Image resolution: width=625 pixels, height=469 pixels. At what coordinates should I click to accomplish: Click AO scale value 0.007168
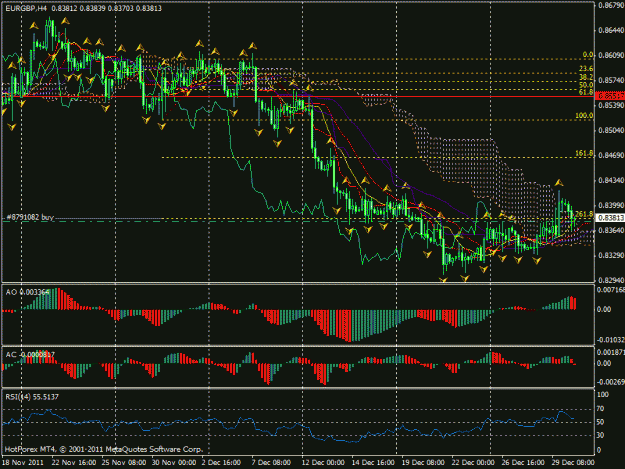pos(611,290)
